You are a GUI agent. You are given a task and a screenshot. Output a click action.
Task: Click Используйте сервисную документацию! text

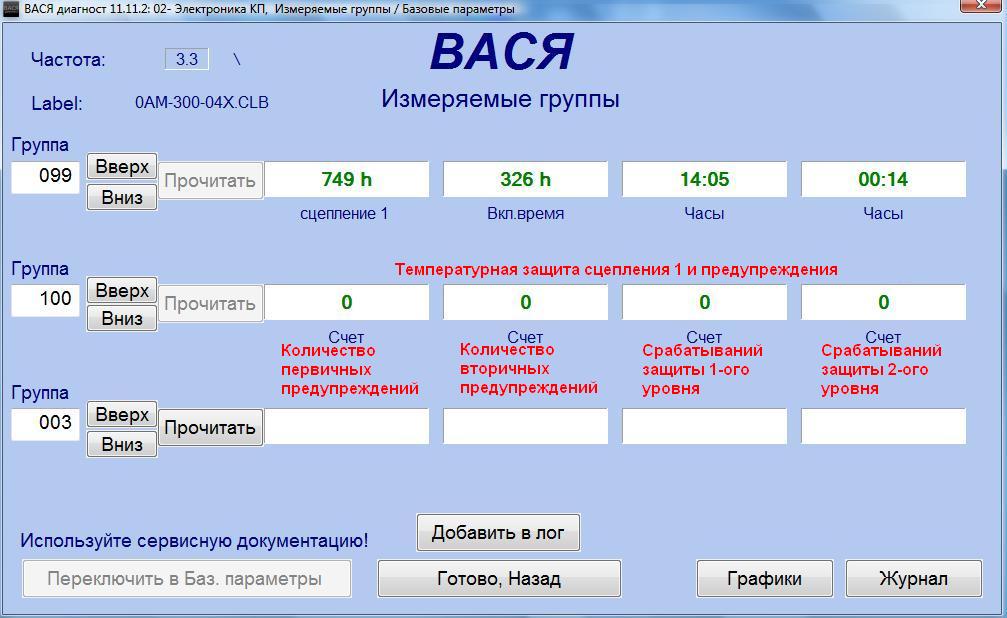pyautogui.click(x=194, y=541)
